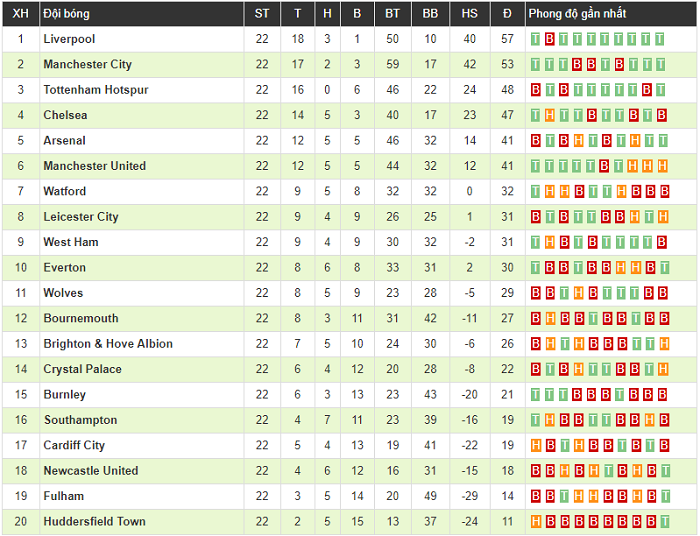Click Everton's last green T form badge
This screenshot has width=700, height=536.
662,268
